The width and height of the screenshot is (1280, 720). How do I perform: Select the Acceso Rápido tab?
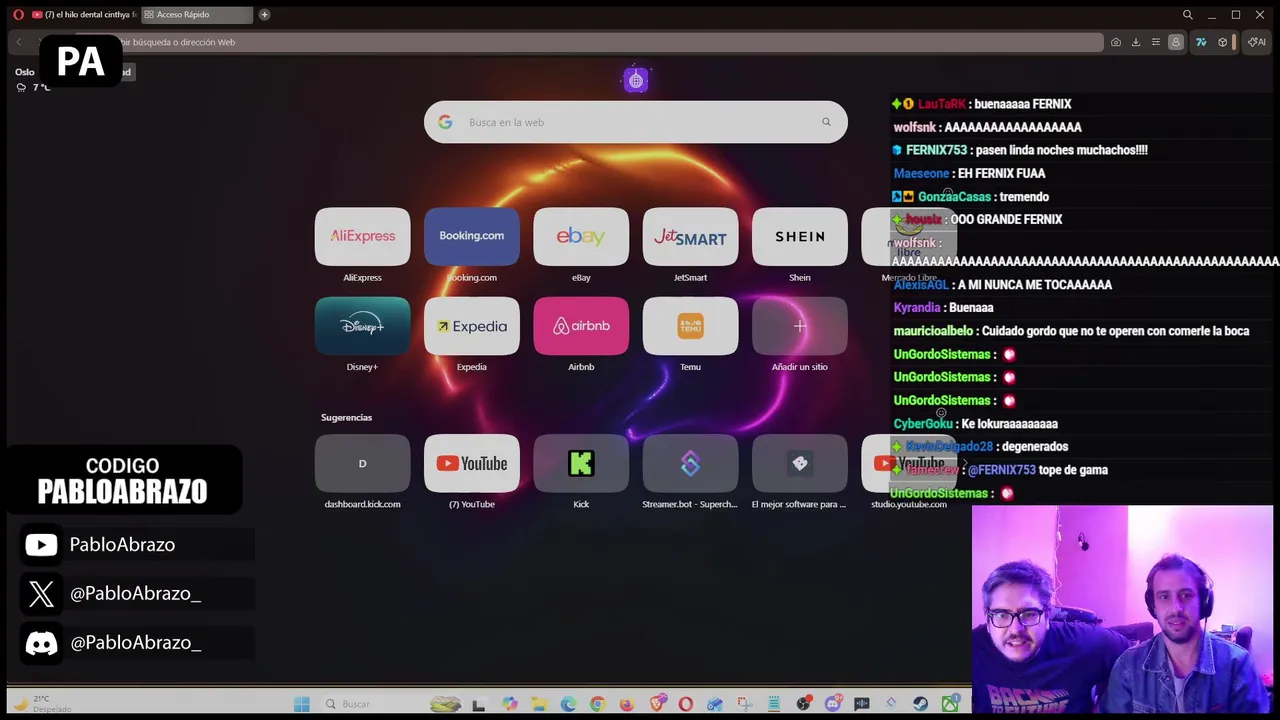(x=196, y=14)
